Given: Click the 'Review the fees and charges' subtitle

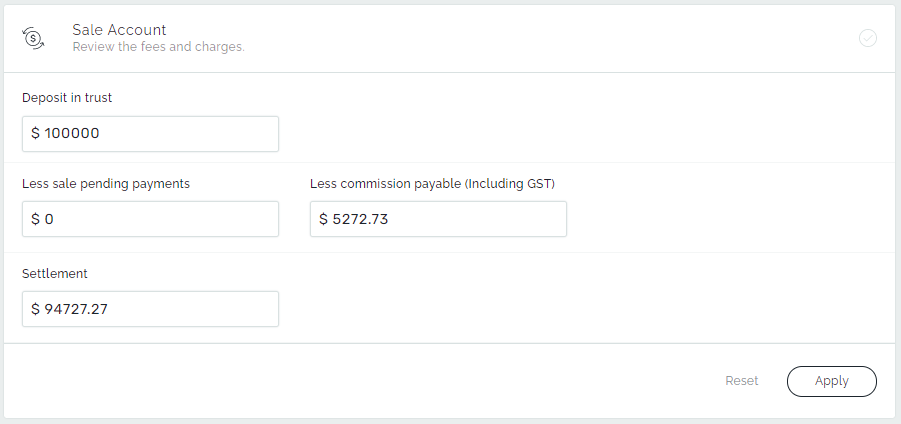Looking at the screenshot, I should click(x=158, y=47).
